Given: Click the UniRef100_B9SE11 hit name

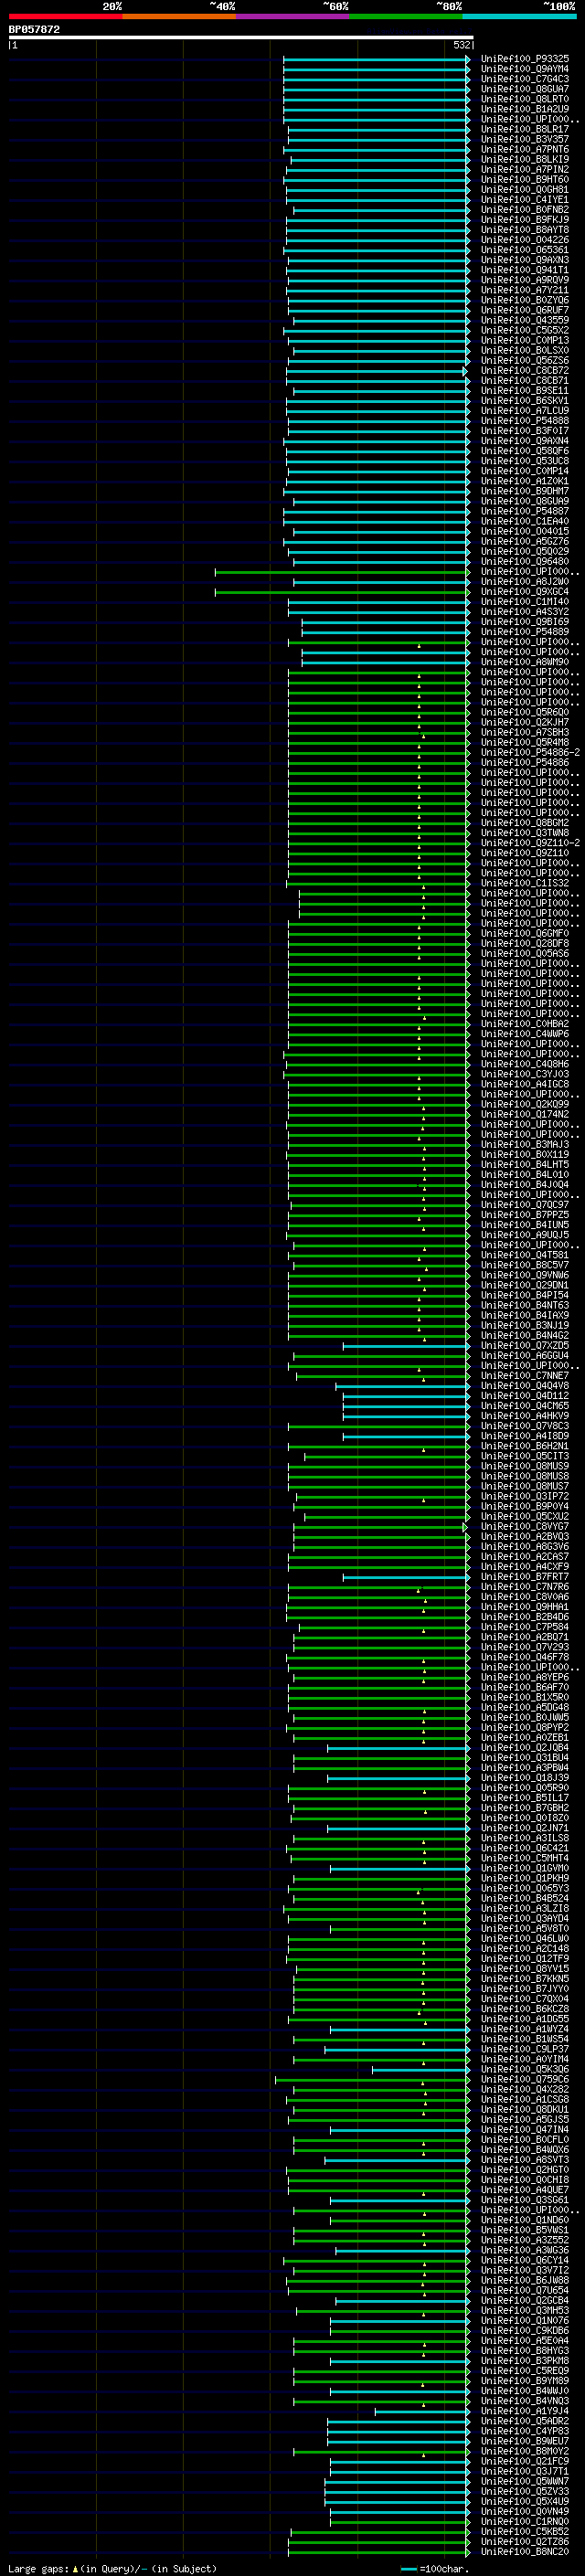Looking at the screenshot, I should coord(525,390).
